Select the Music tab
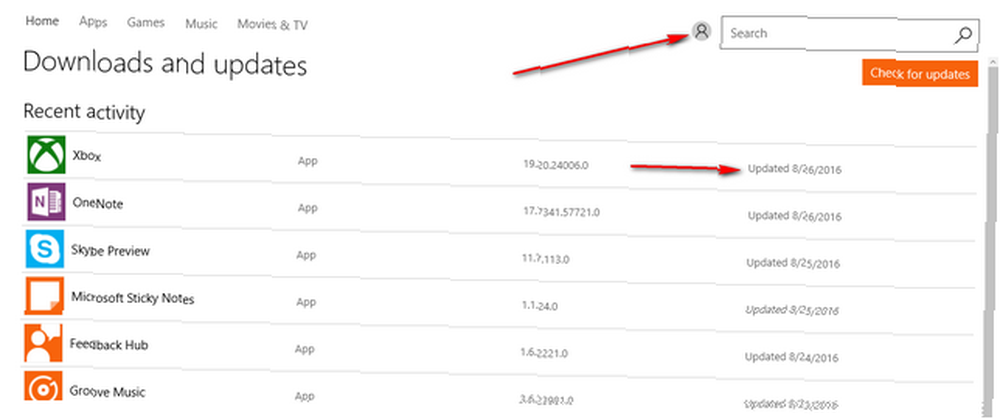Screen dimensions: 1000x419 202,22
